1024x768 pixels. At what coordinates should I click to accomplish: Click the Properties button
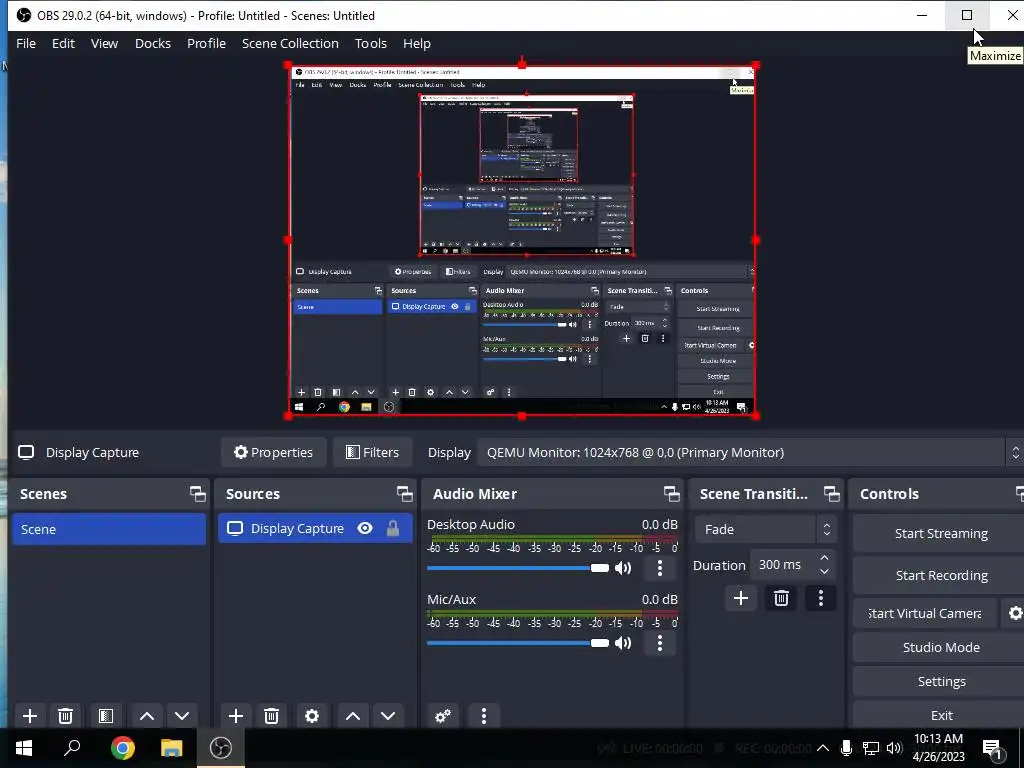click(x=274, y=453)
